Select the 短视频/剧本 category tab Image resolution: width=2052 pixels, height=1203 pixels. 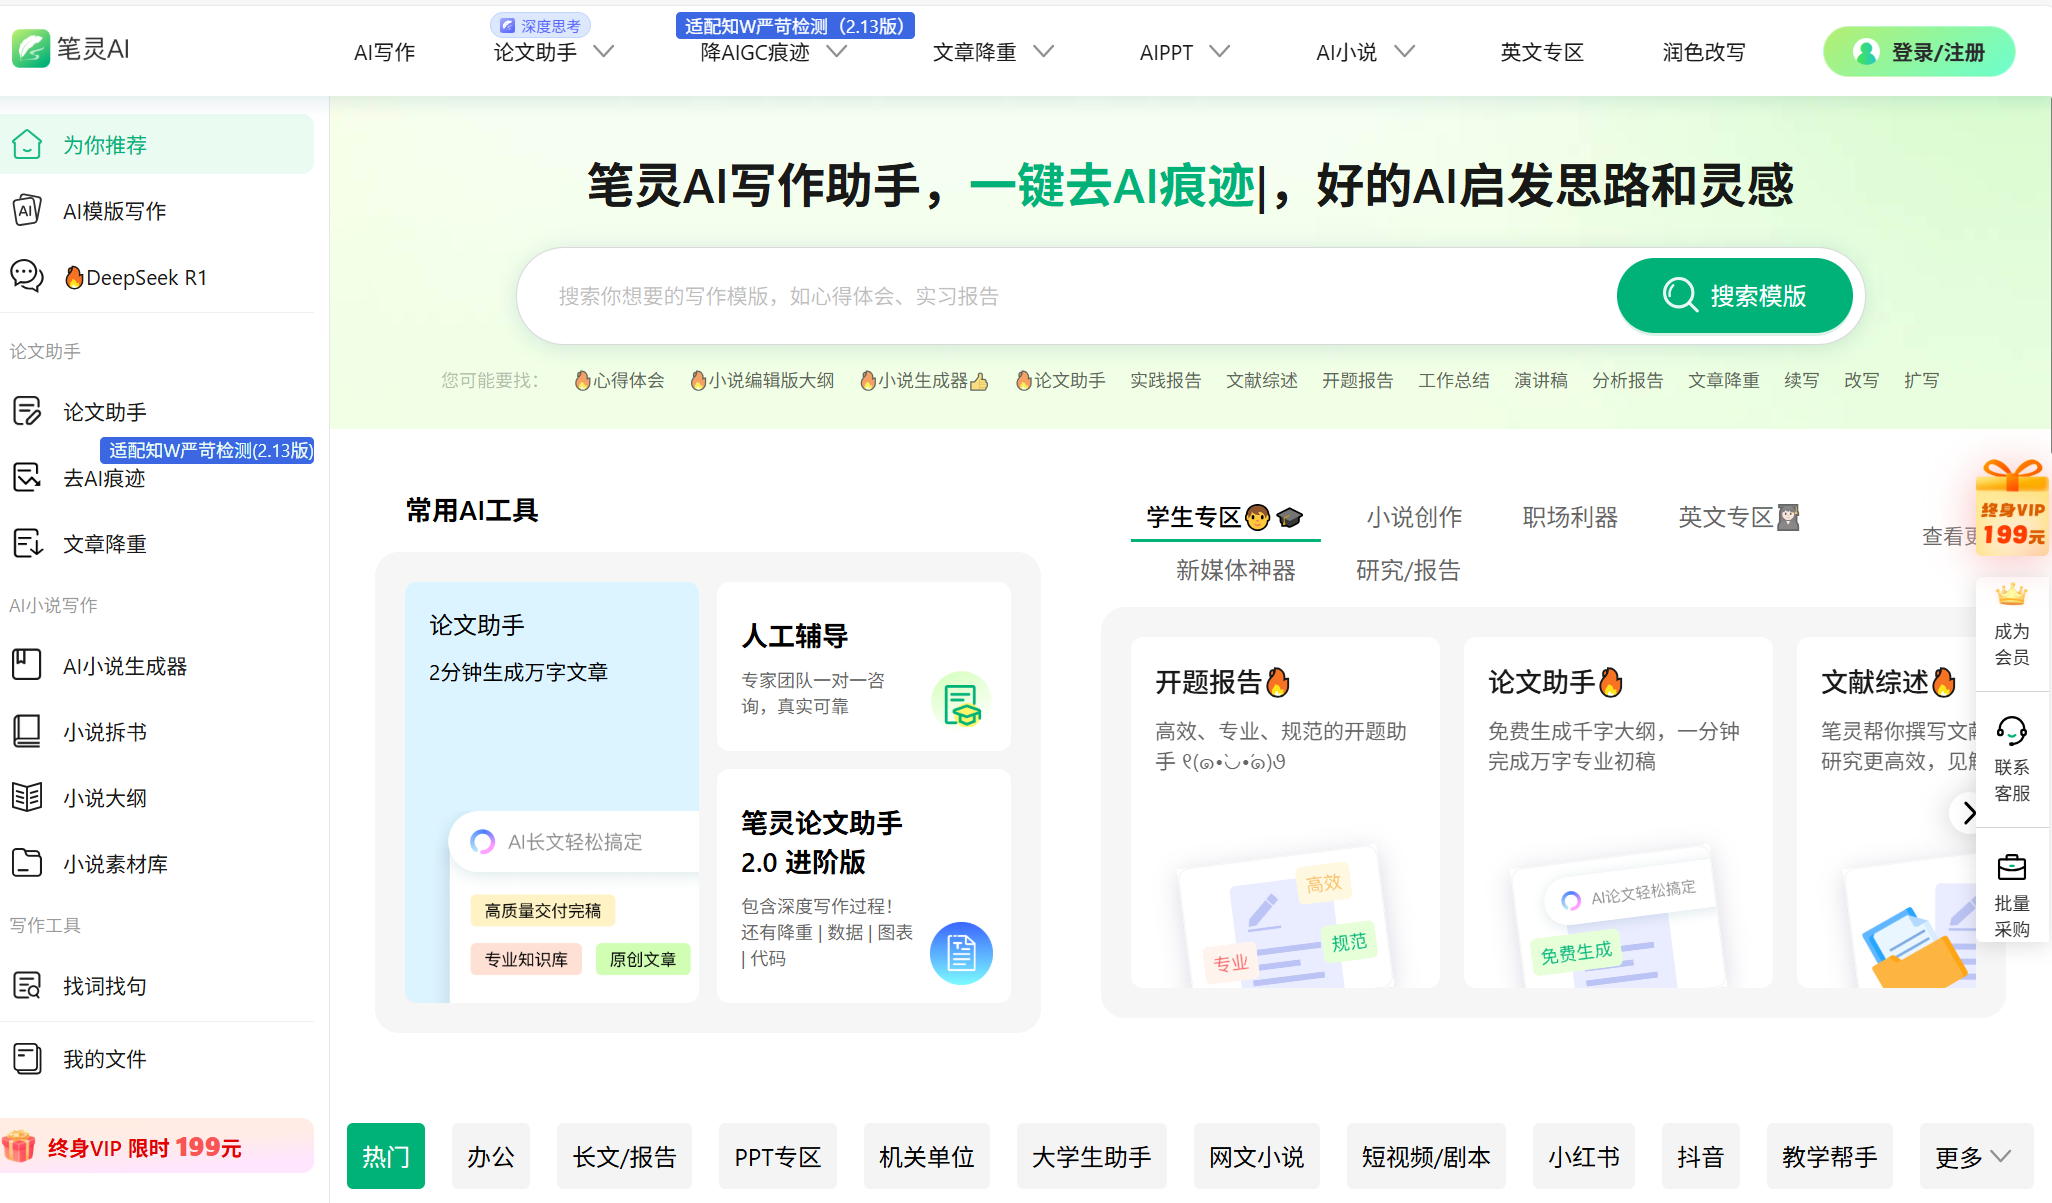[x=1426, y=1156]
